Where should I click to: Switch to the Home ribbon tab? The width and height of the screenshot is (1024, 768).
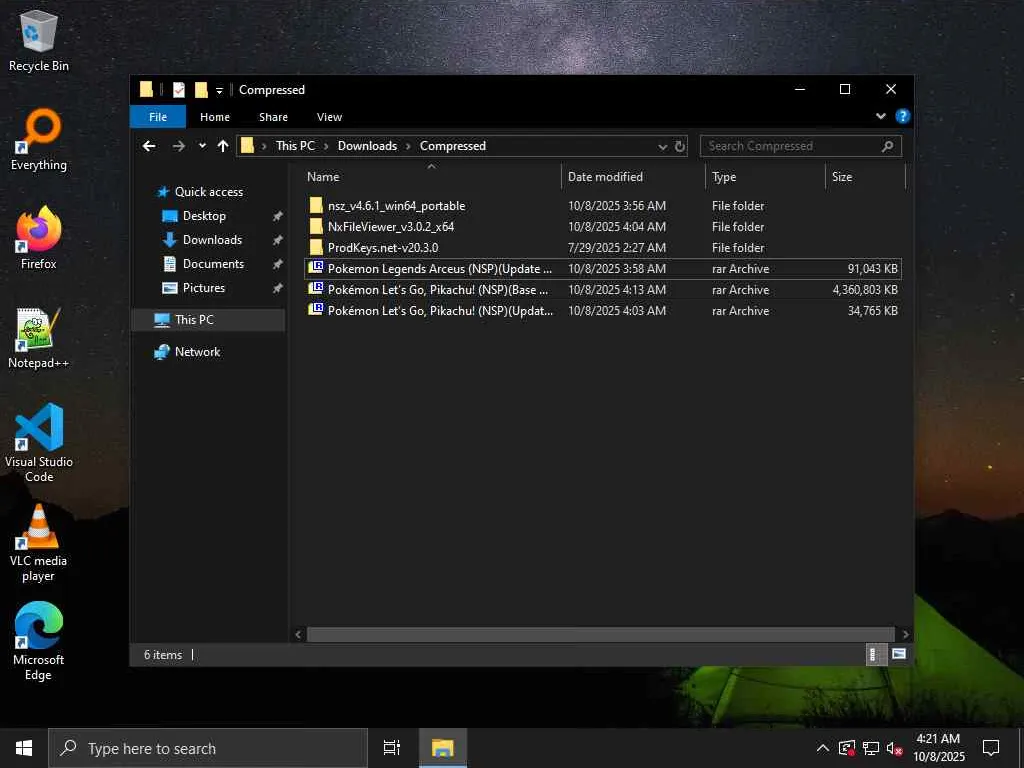[215, 117]
